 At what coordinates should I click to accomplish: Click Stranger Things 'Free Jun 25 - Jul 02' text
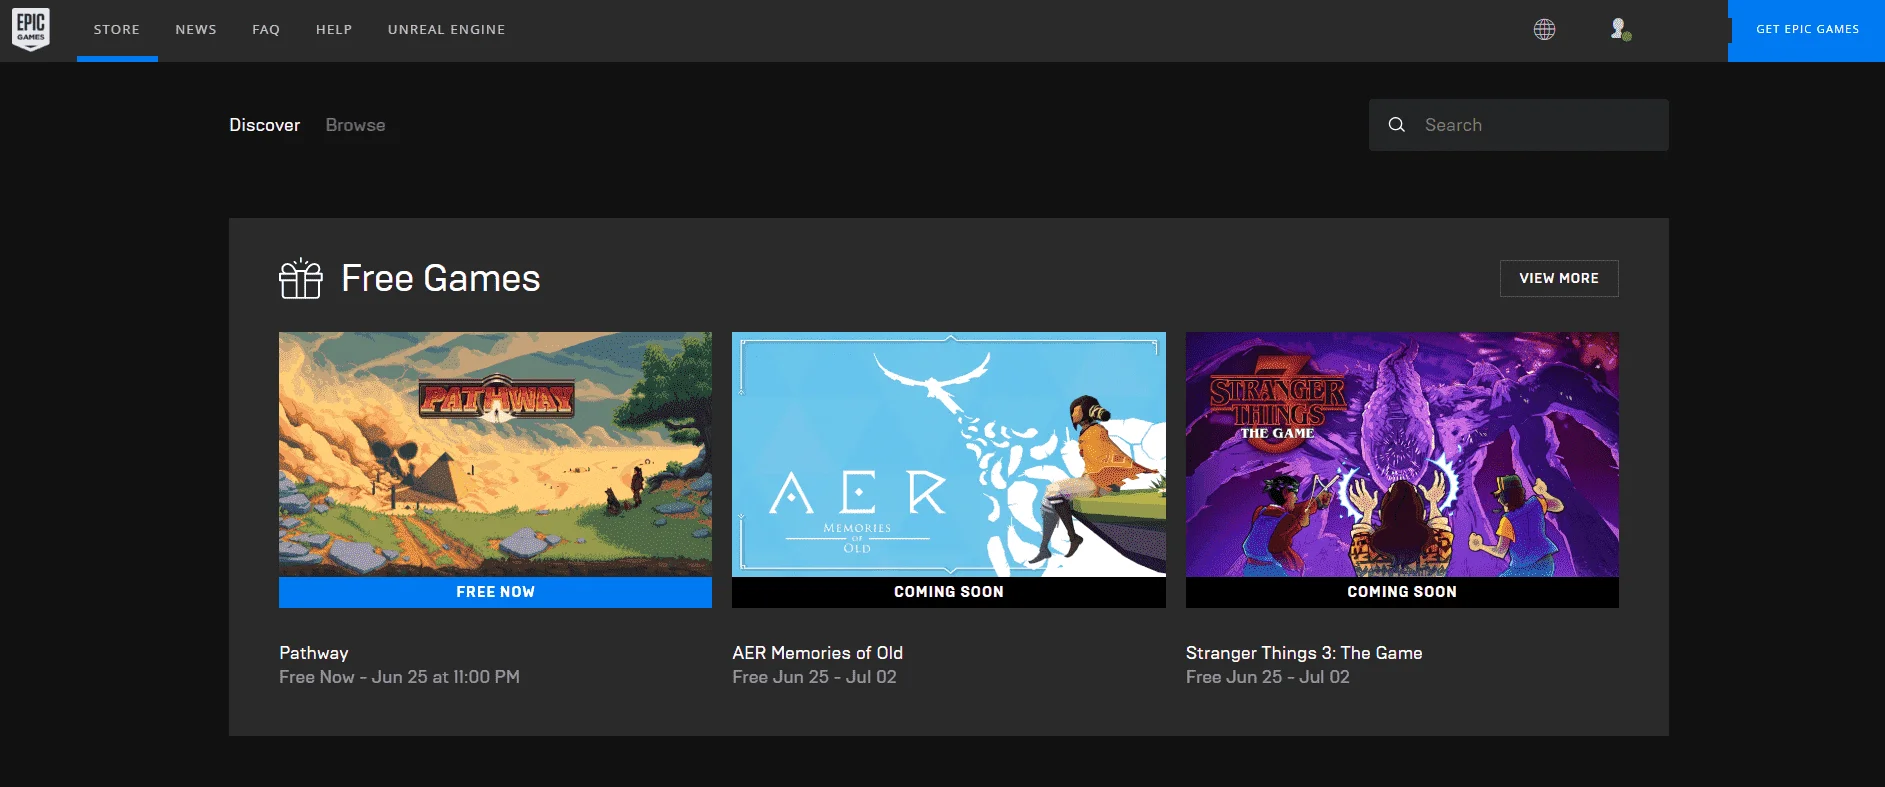[1268, 677]
